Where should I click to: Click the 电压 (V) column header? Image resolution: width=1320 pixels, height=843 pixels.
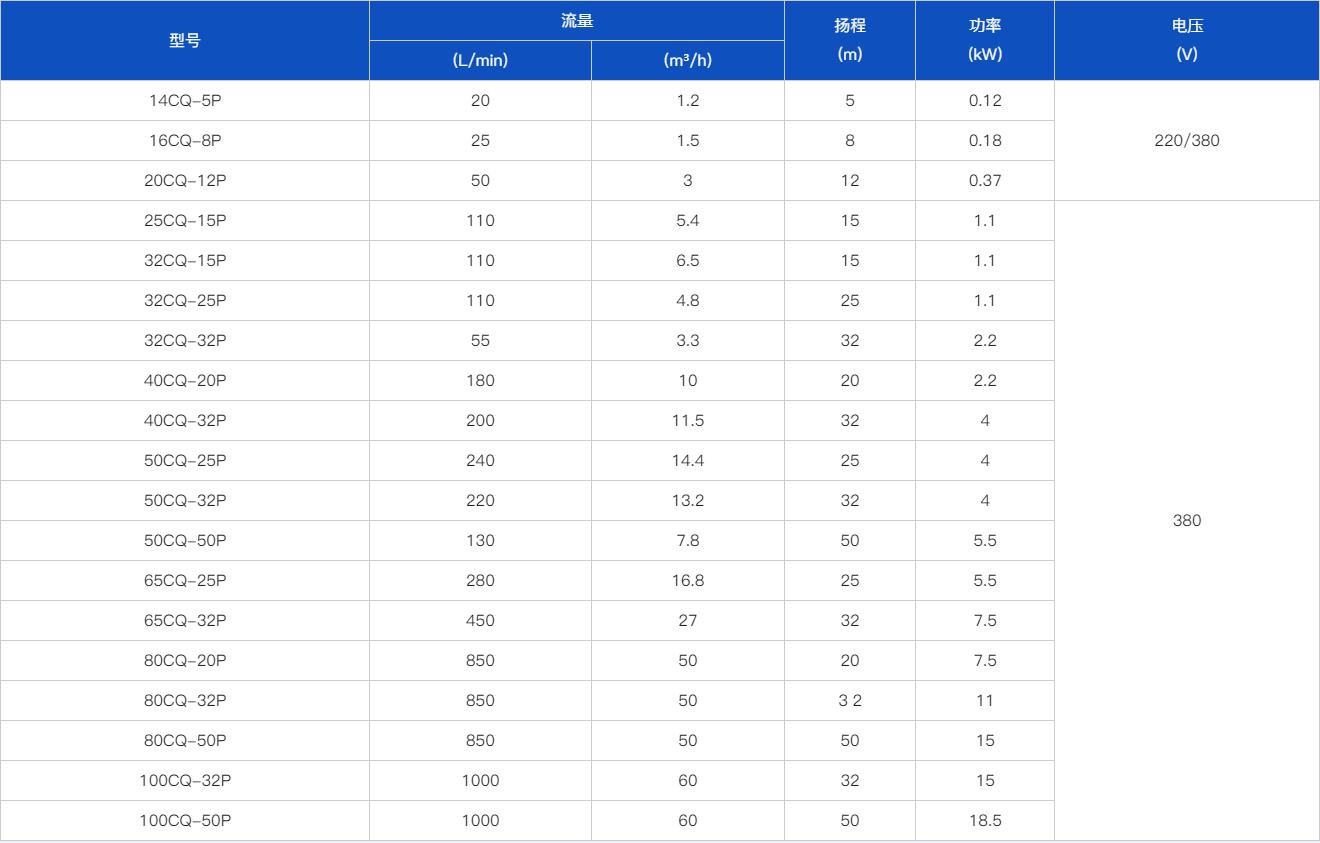coord(1186,41)
